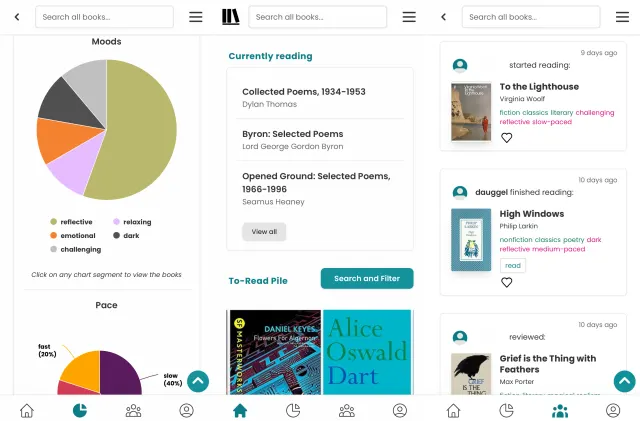The height and width of the screenshot is (421, 640).
Task: Tap the scroll-to-top arrow on the community feed
Action: (x=624, y=381)
